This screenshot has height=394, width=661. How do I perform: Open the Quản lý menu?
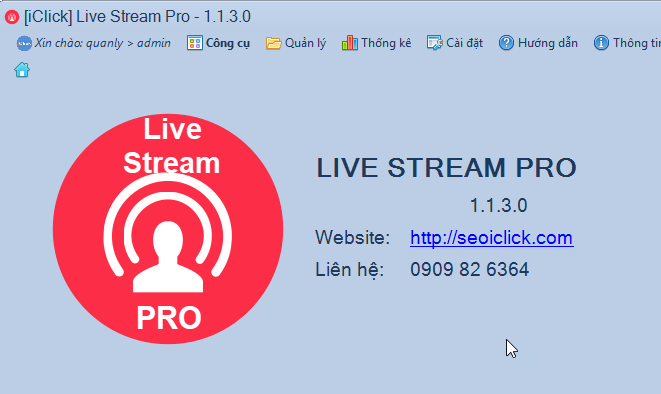[296, 43]
